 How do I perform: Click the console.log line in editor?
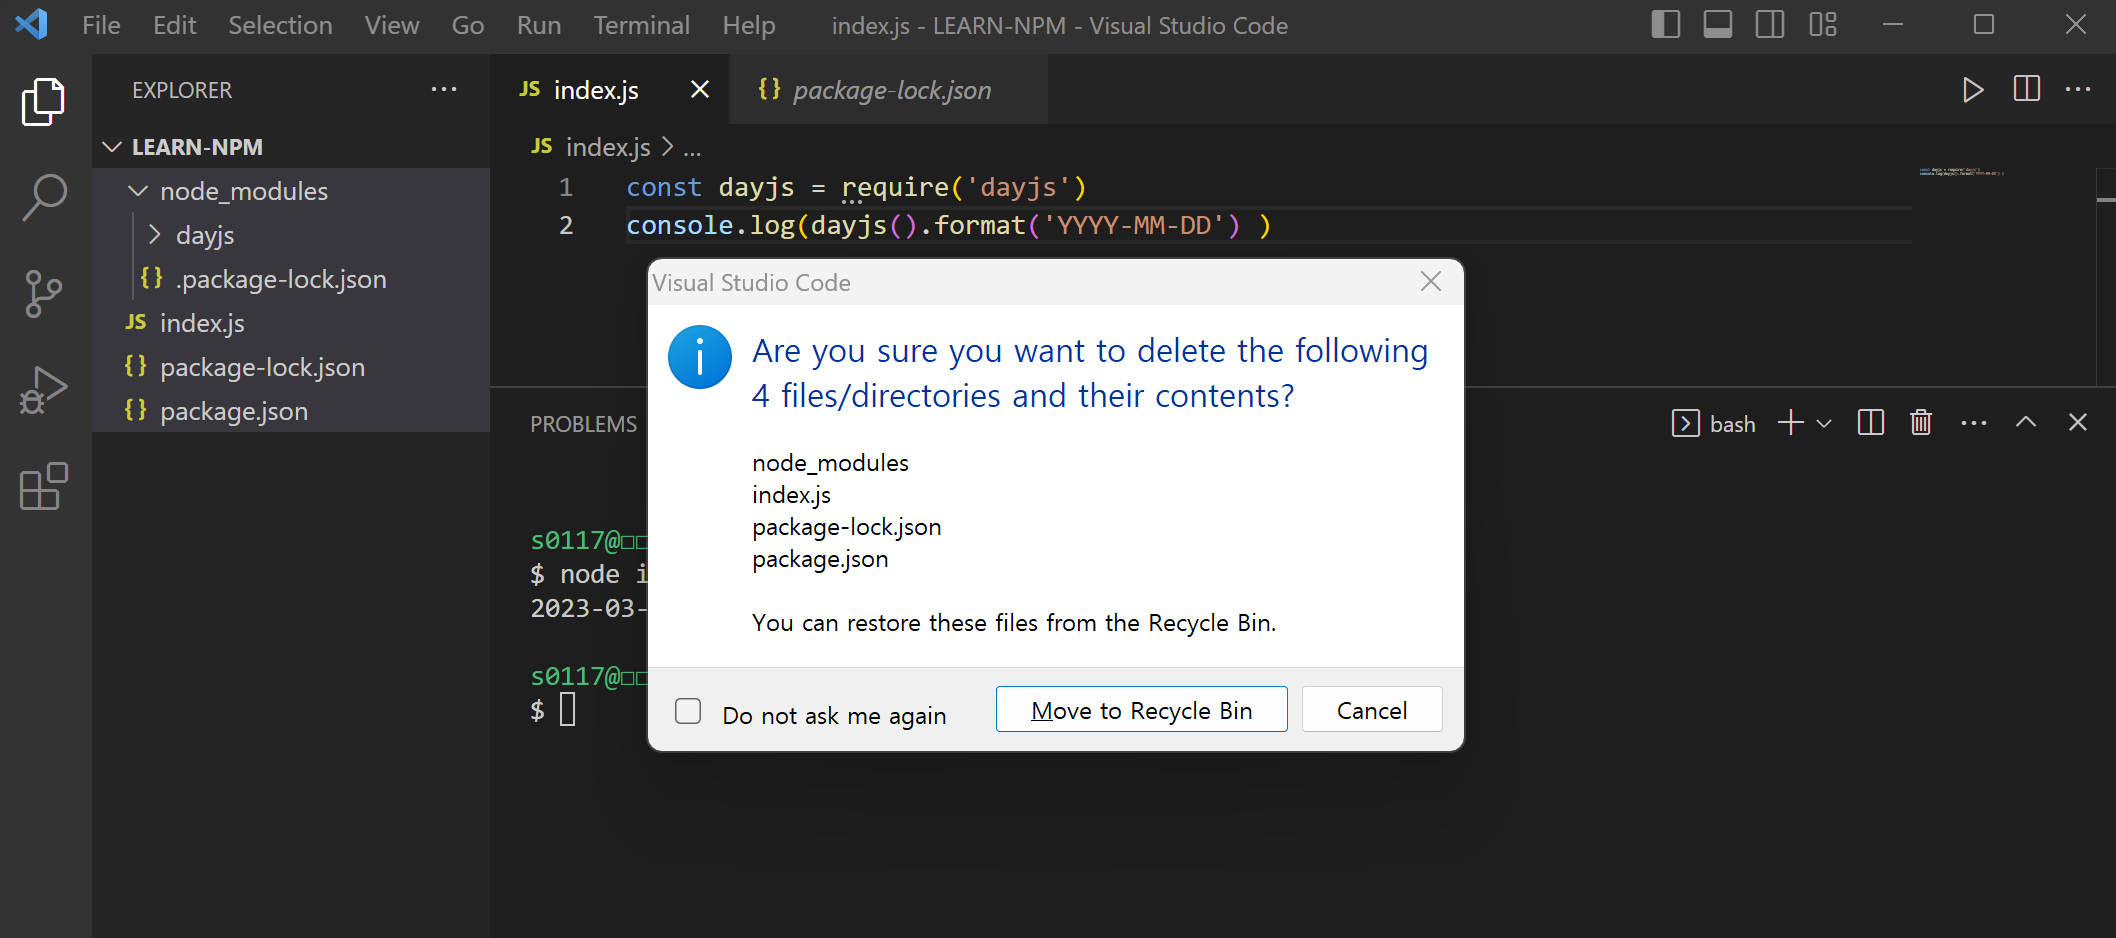pyautogui.click(x=948, y=225)
